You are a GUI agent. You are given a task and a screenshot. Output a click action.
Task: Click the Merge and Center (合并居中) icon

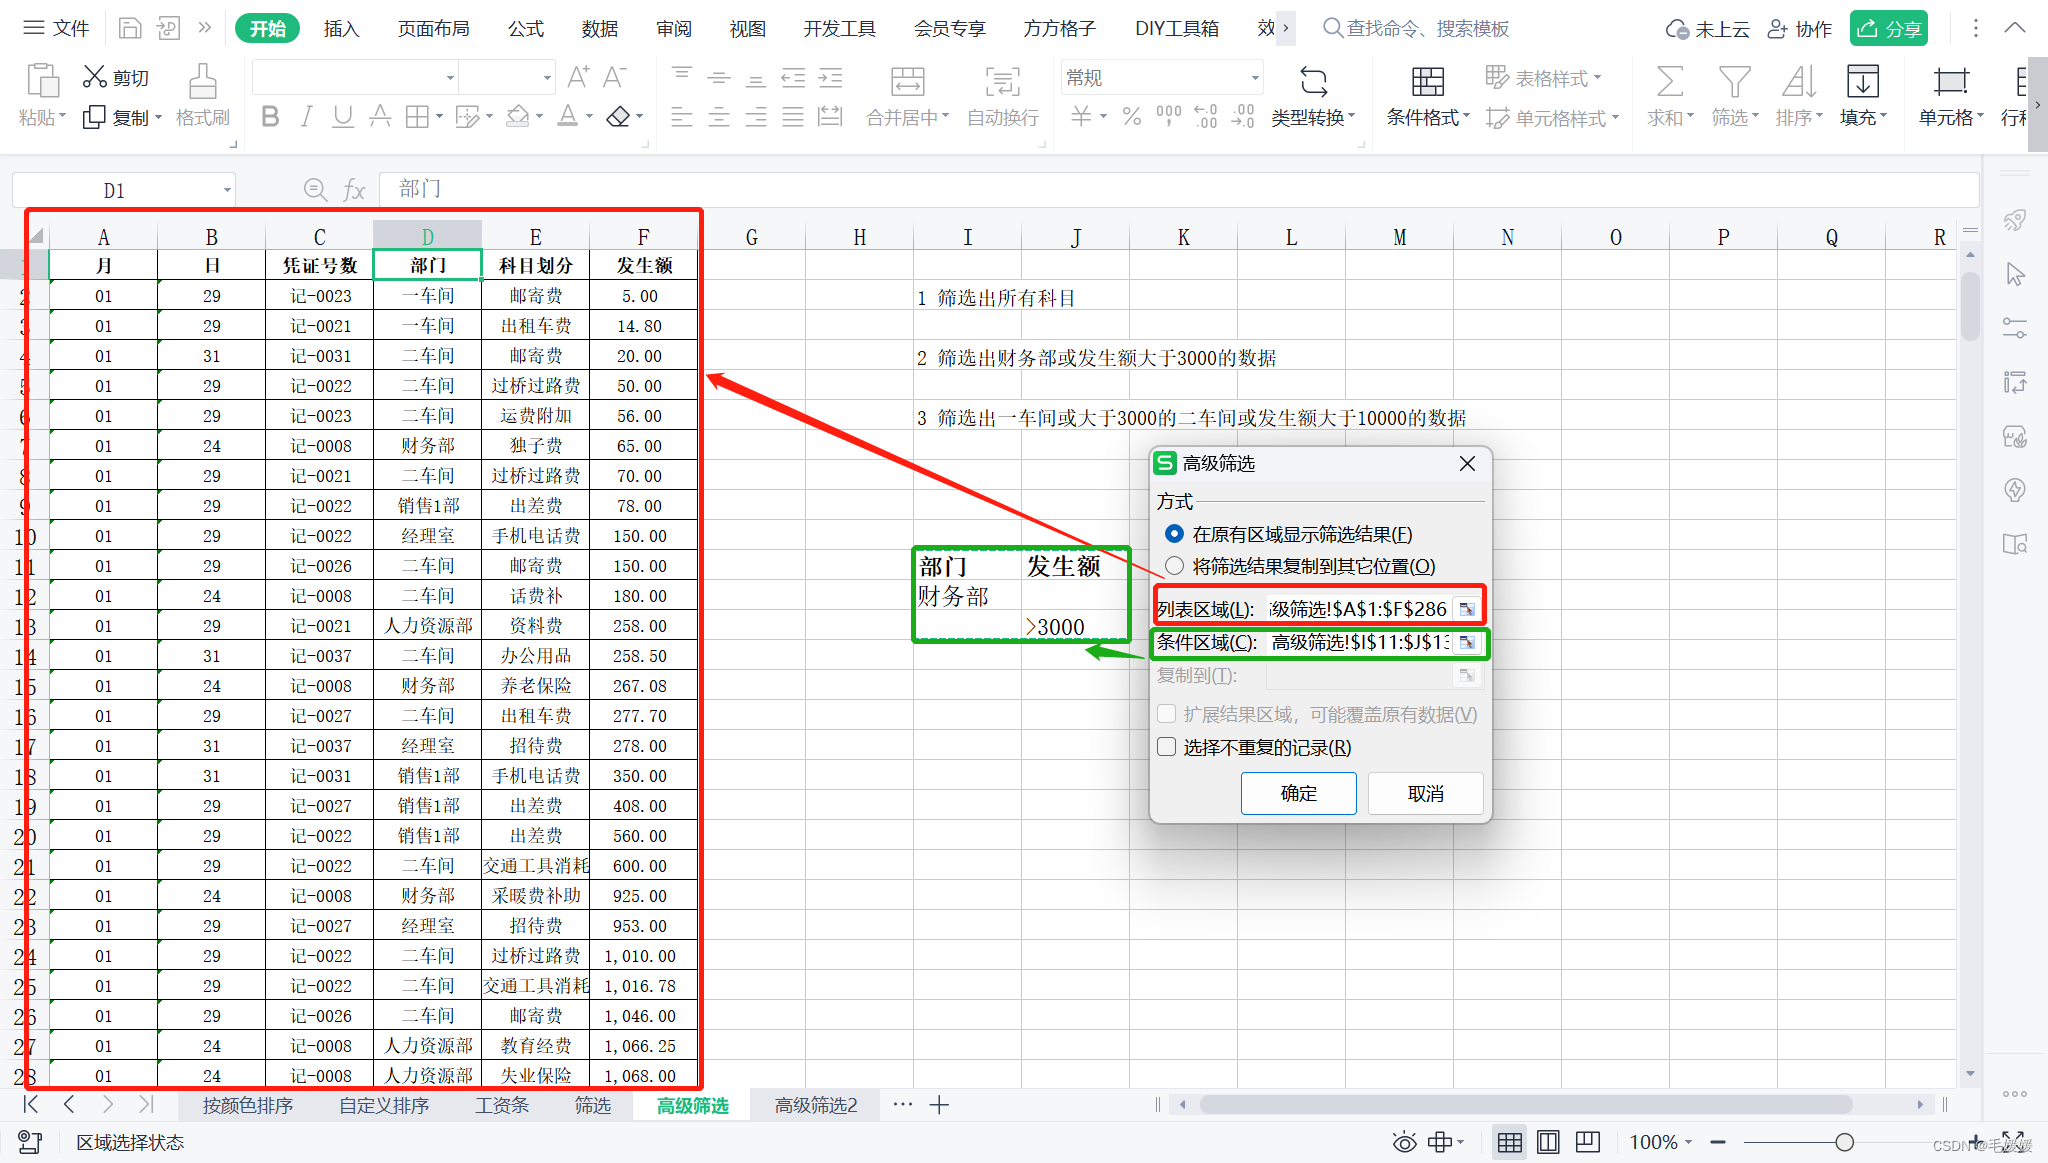coord(907,82)
